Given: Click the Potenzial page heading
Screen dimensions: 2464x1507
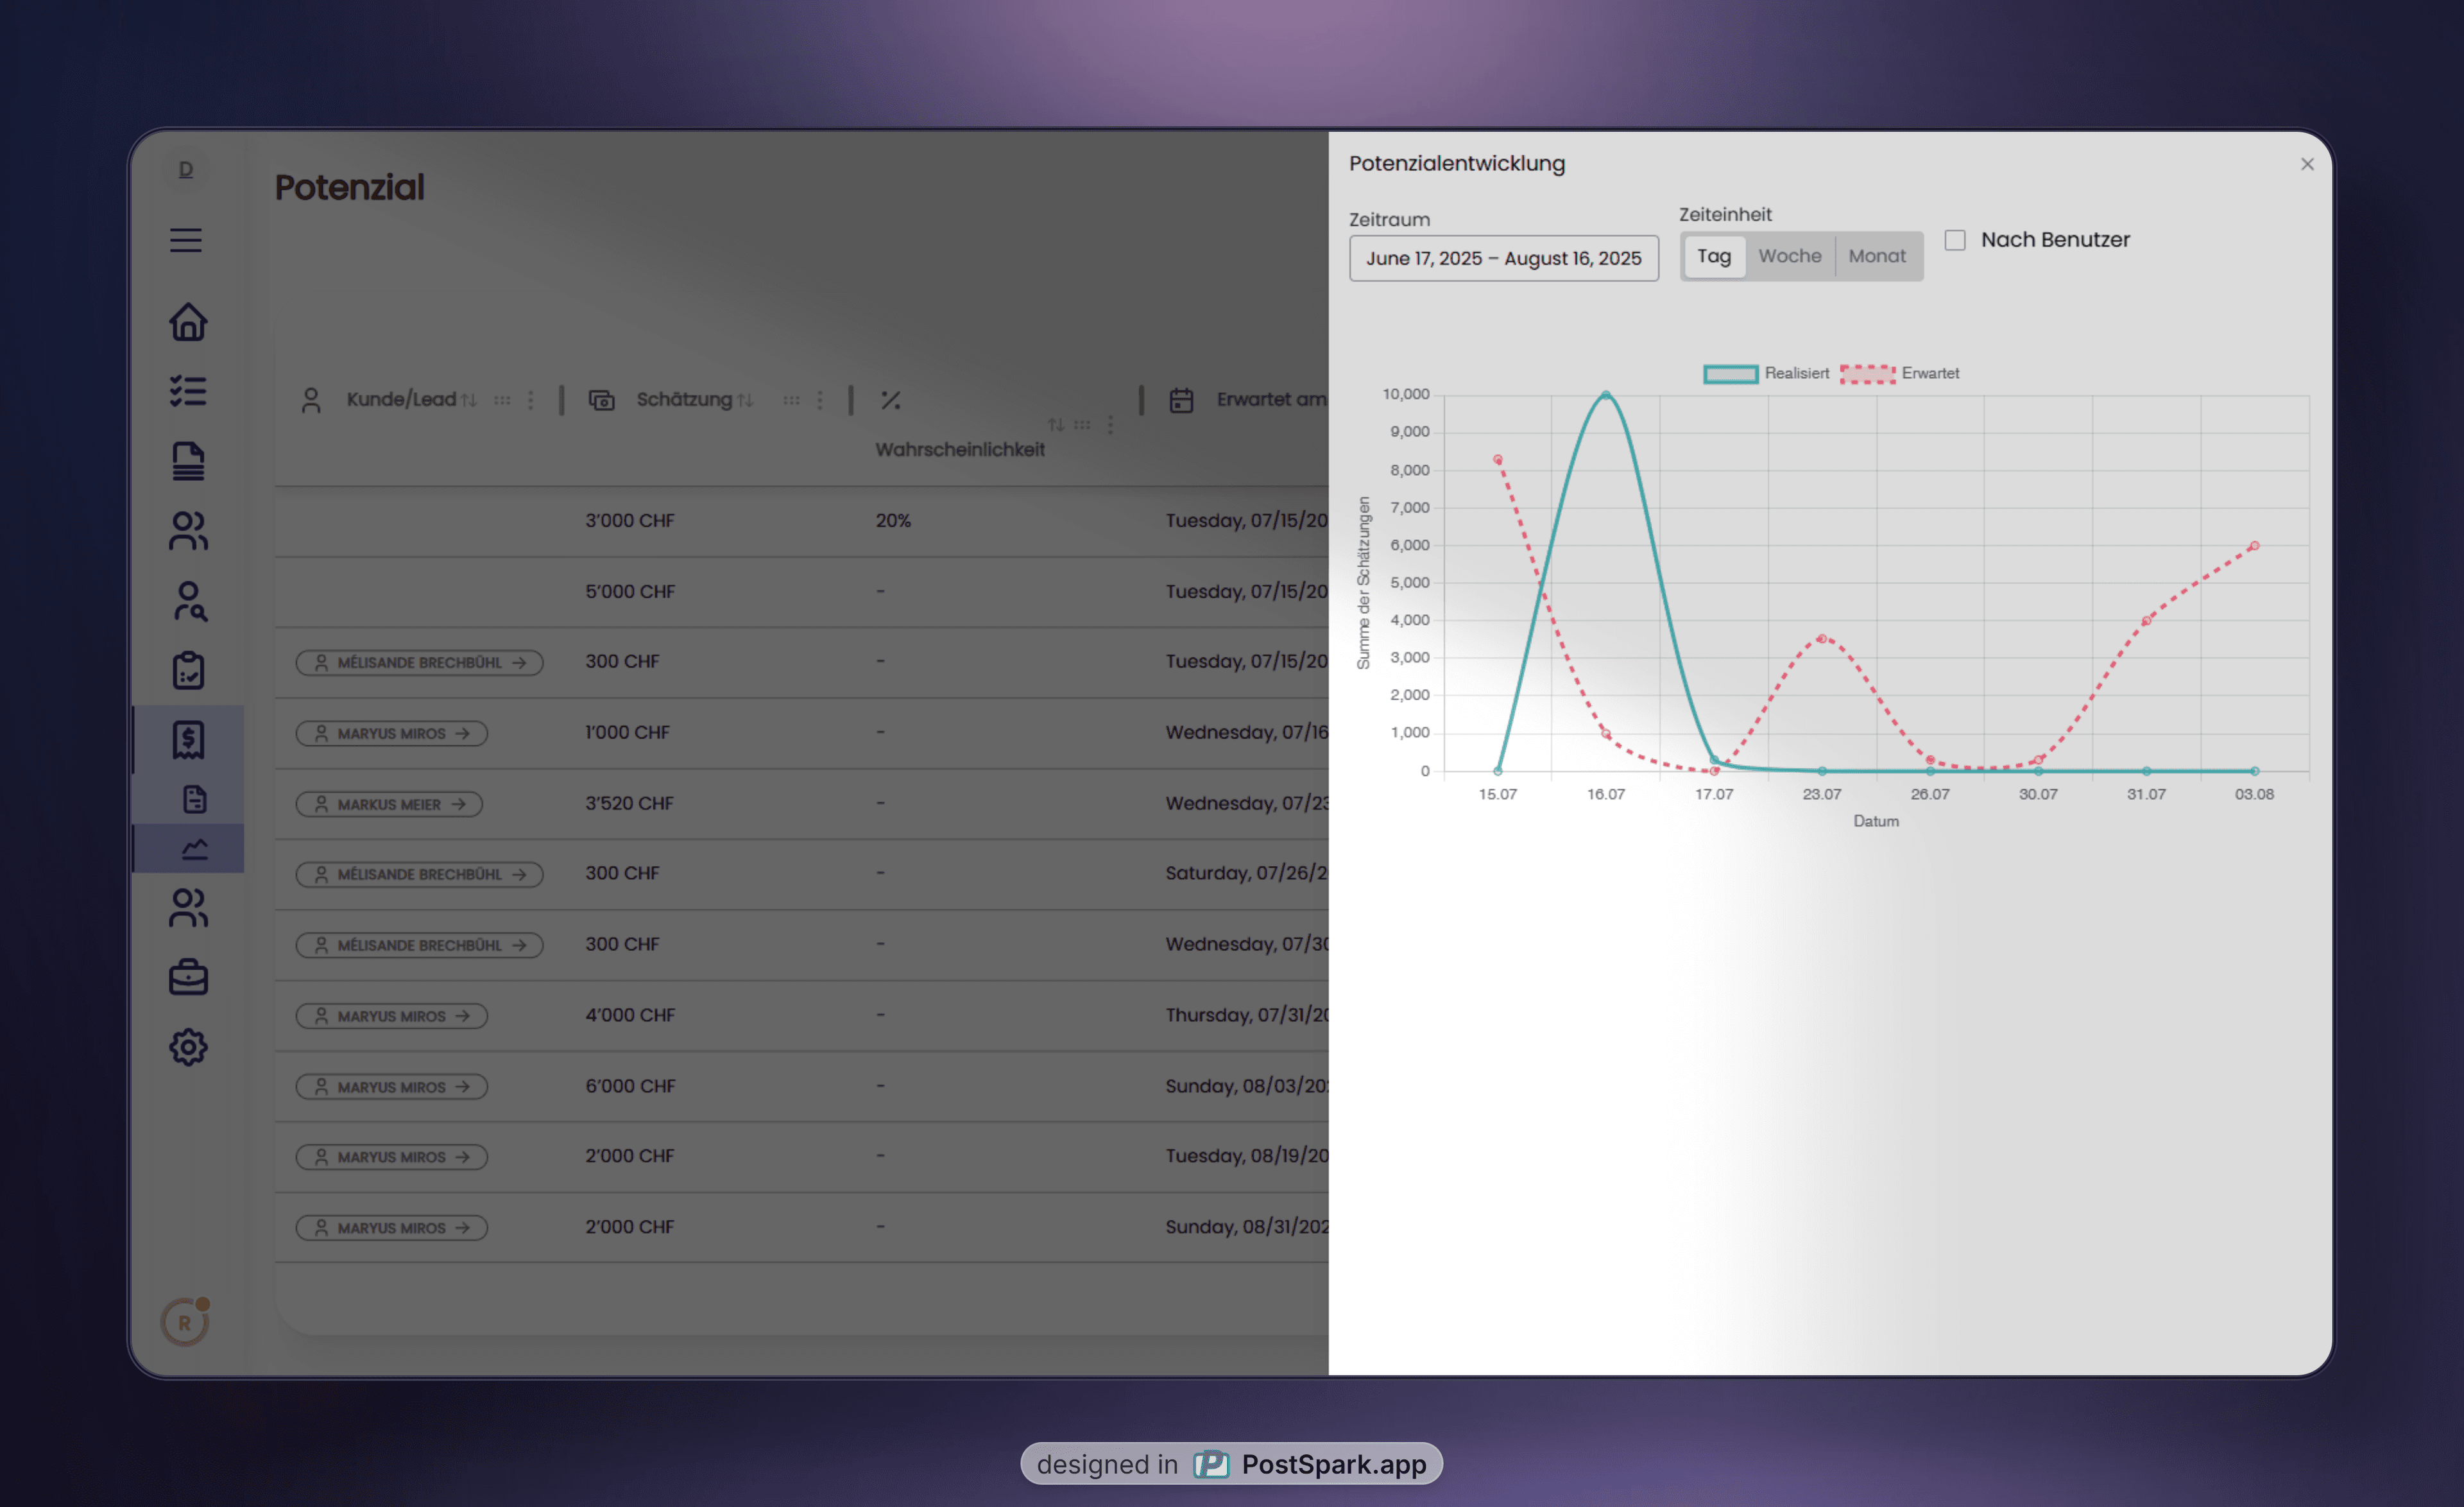Looking at the screenshot, I should (350, 187).
